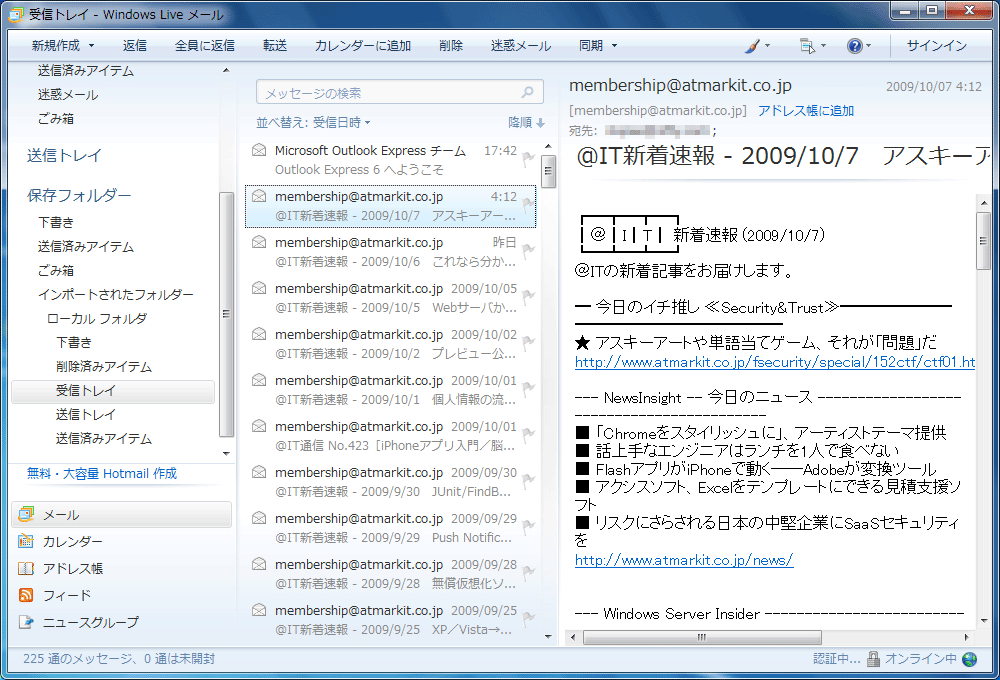1000x680 pixels.
Task: Open the 新規作成 dropdown arrow
Action: tap(91, 46)
